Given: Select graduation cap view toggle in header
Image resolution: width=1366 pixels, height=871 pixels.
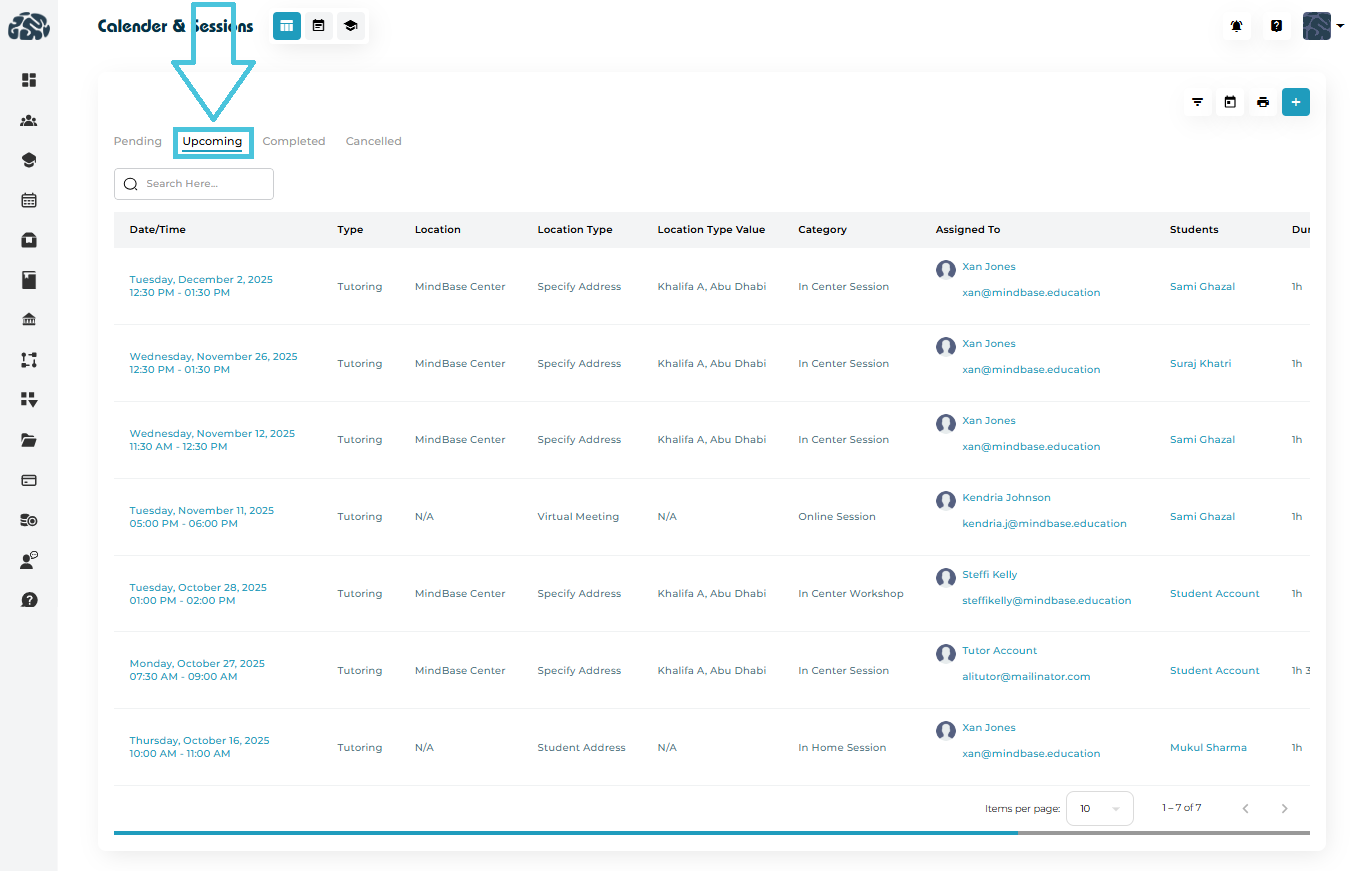Looking at the screenshot, I should pos(350,26).
